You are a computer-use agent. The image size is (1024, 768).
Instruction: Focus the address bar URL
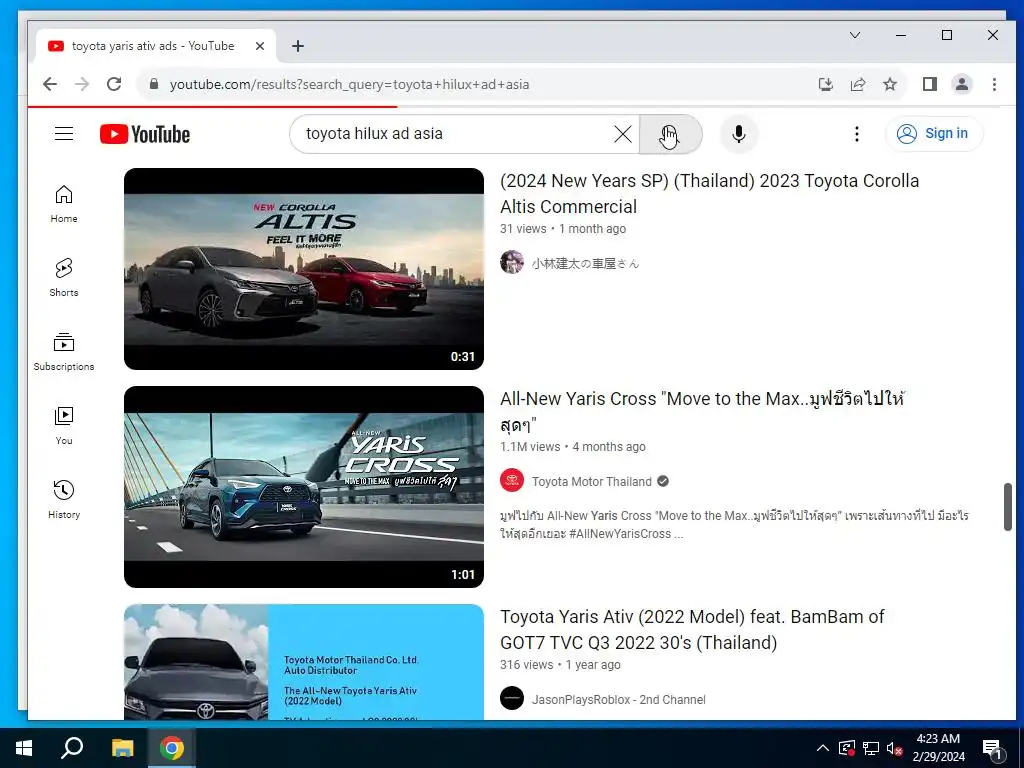[x=349, y=84]
